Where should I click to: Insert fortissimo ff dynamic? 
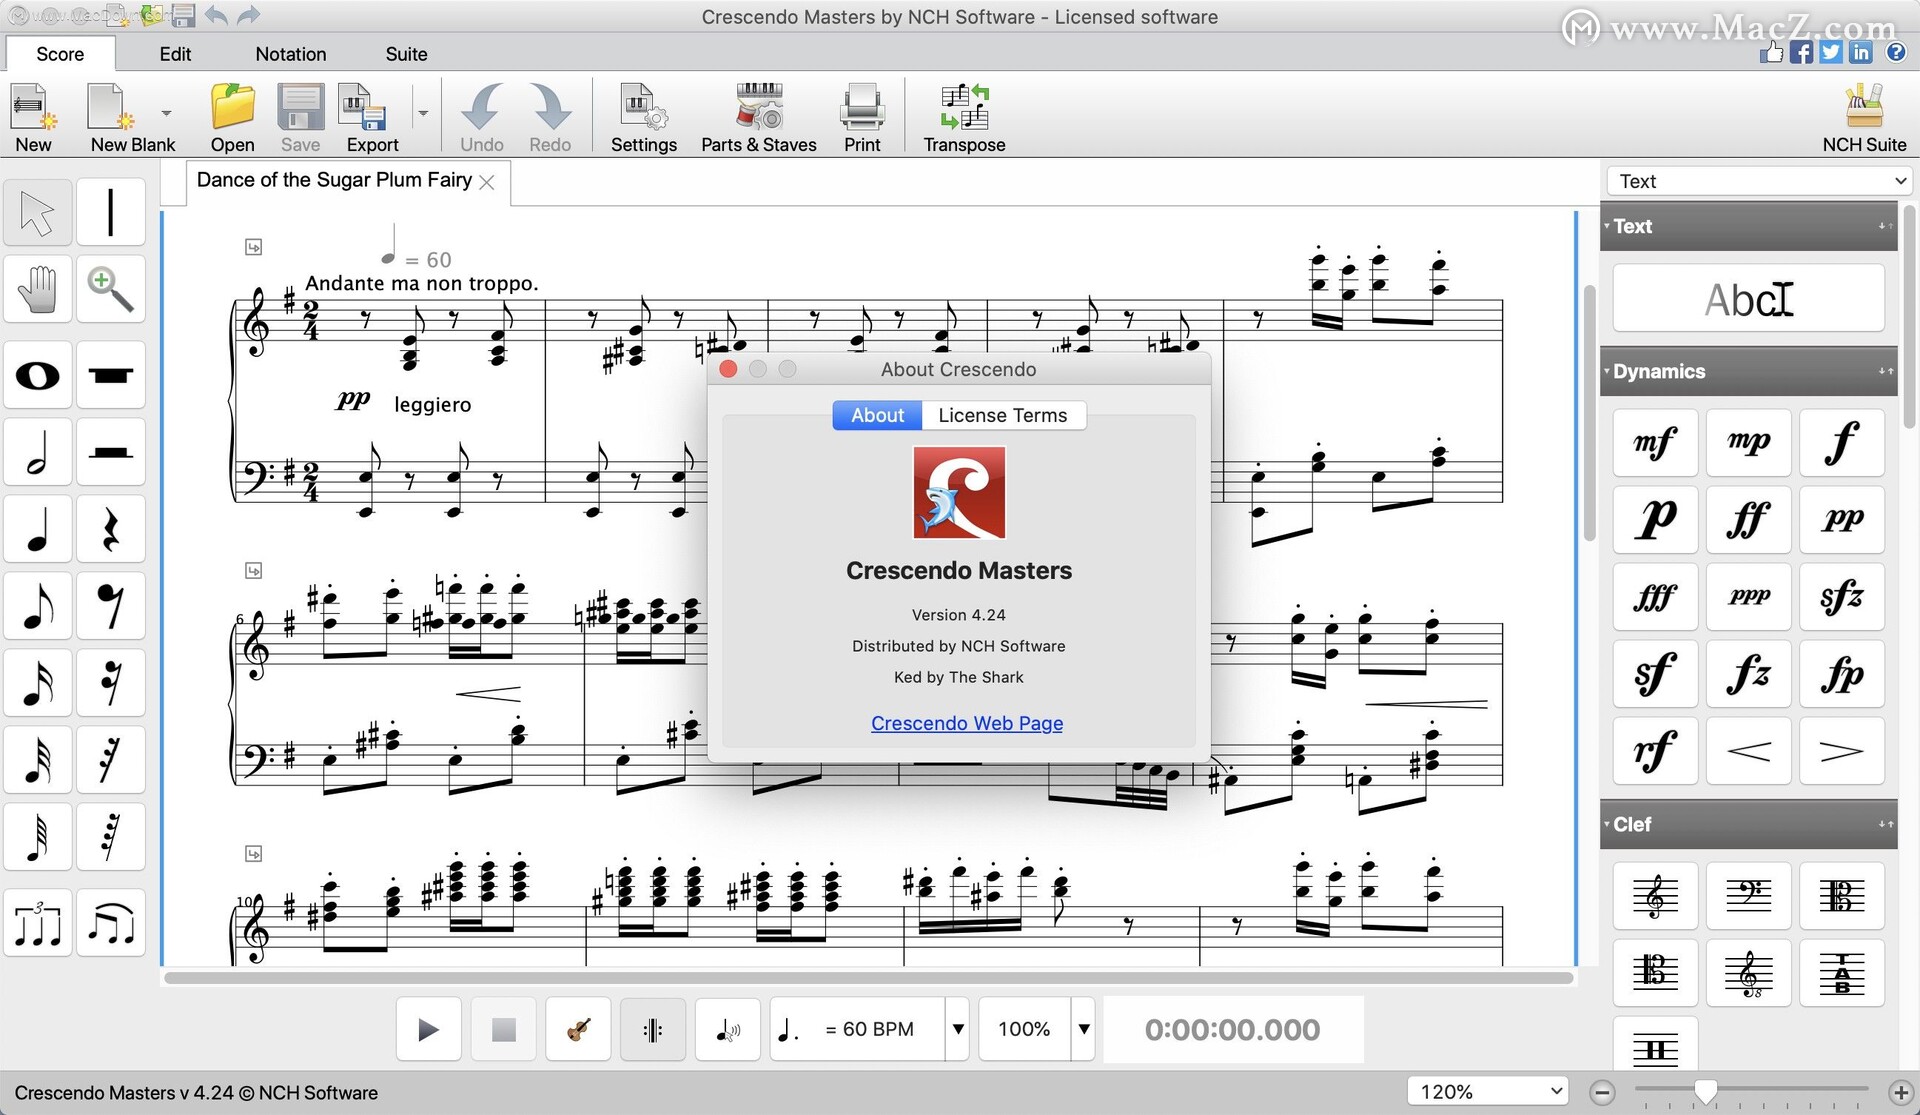(1748, 520)
